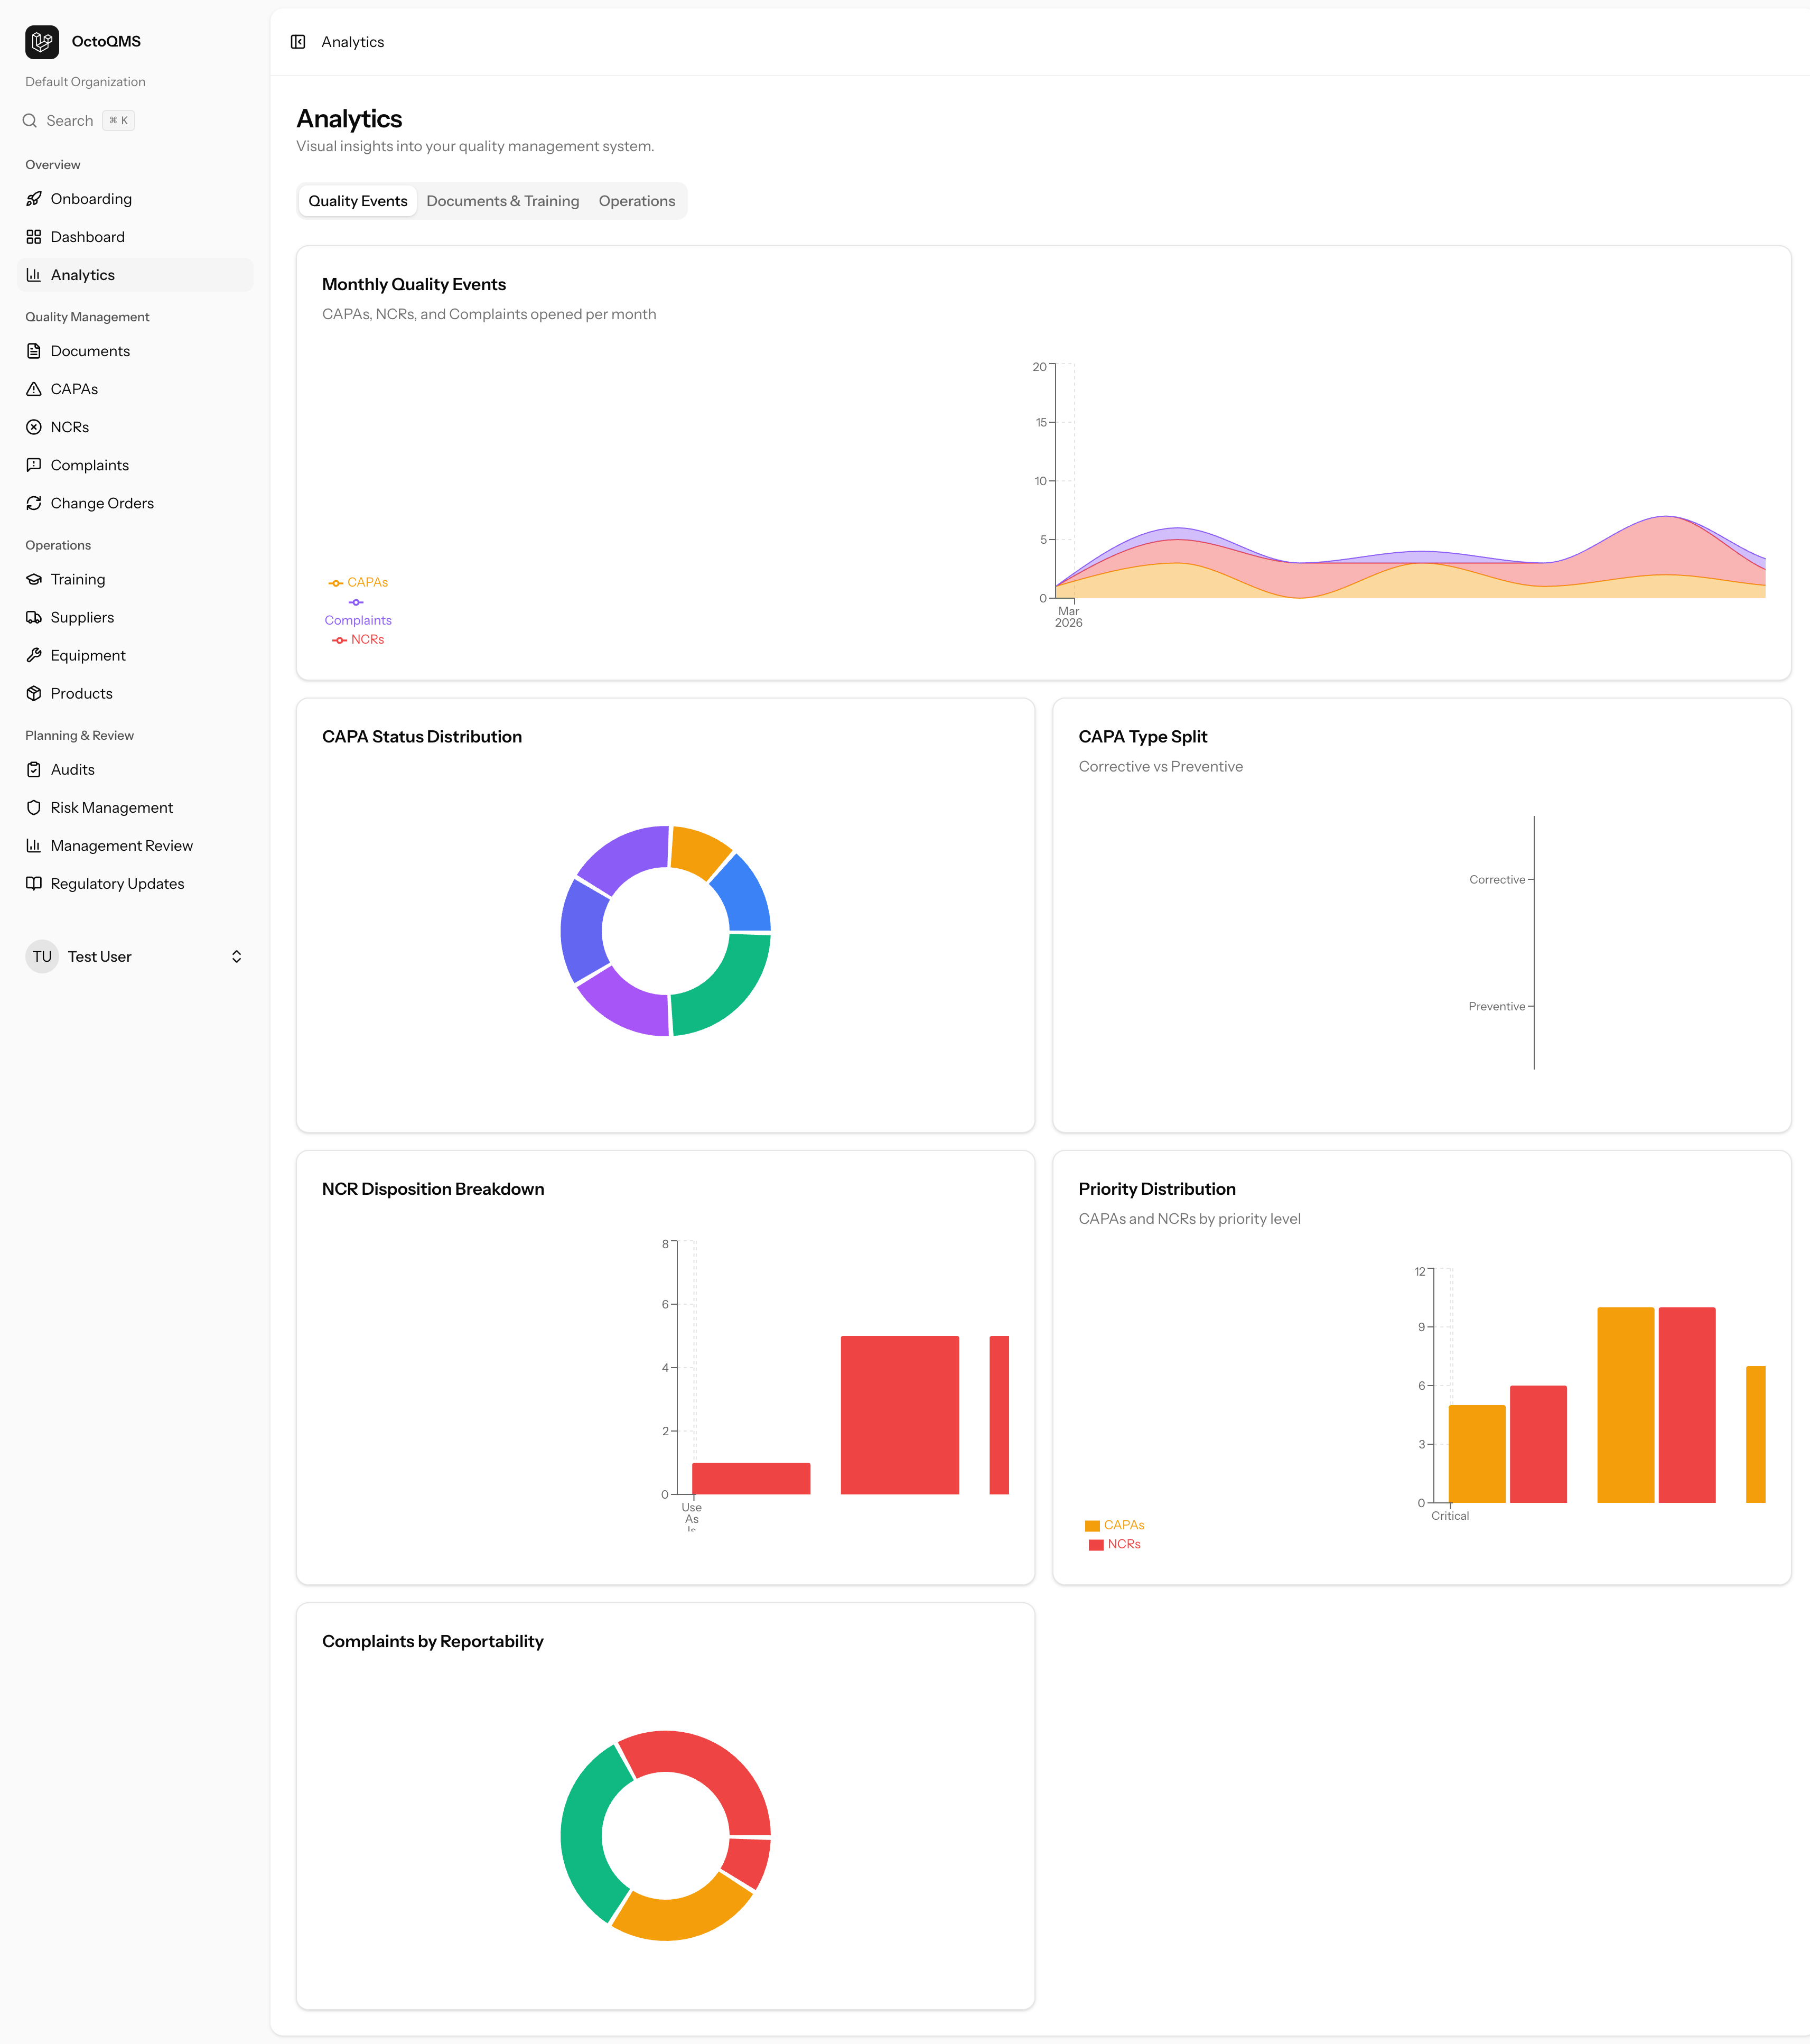1810x2044 pixels.
Task: Click the Management Review chart icon
Action: tap(34, 845)
